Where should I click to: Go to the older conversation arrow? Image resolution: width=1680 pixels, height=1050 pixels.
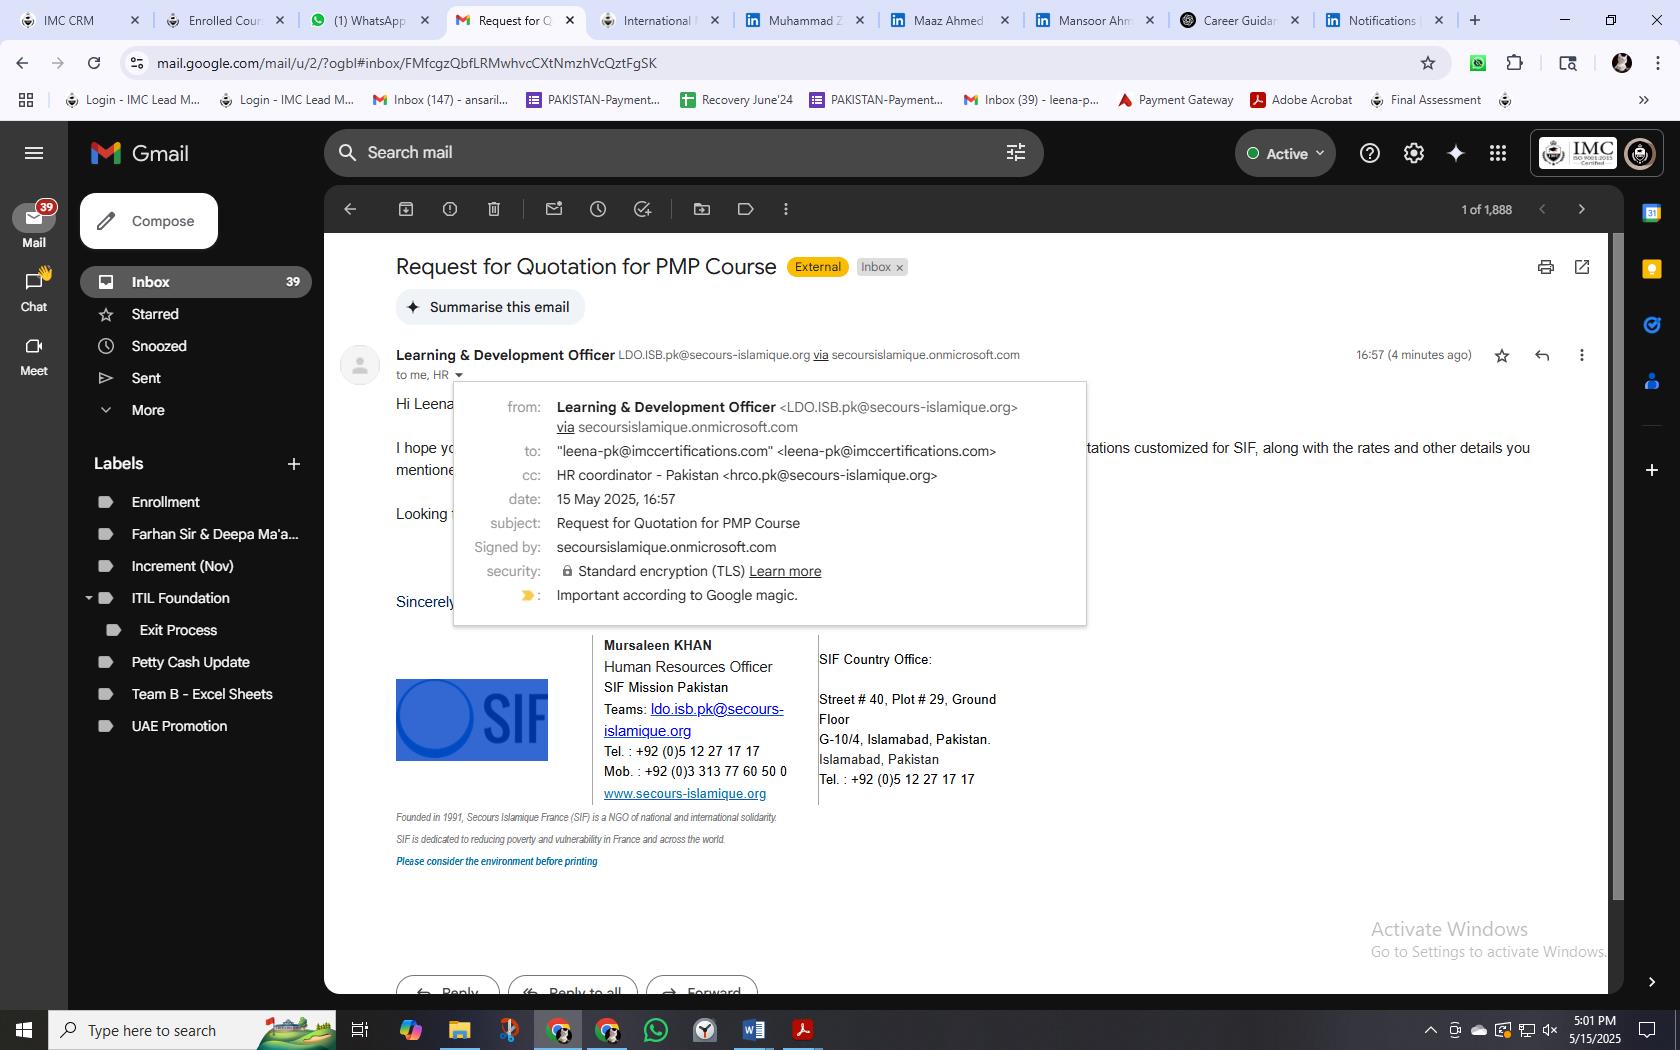pyautogui.click(x=1582, y=209)
